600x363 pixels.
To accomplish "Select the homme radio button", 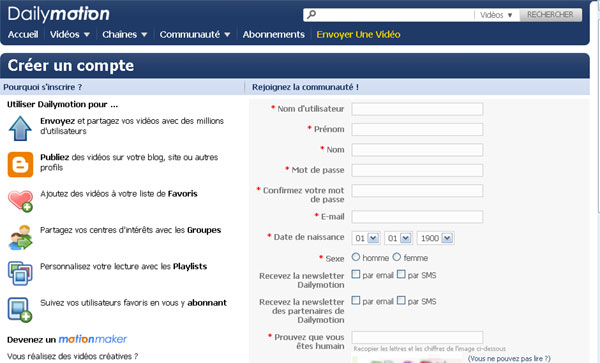I will click(x=356, y=257).
